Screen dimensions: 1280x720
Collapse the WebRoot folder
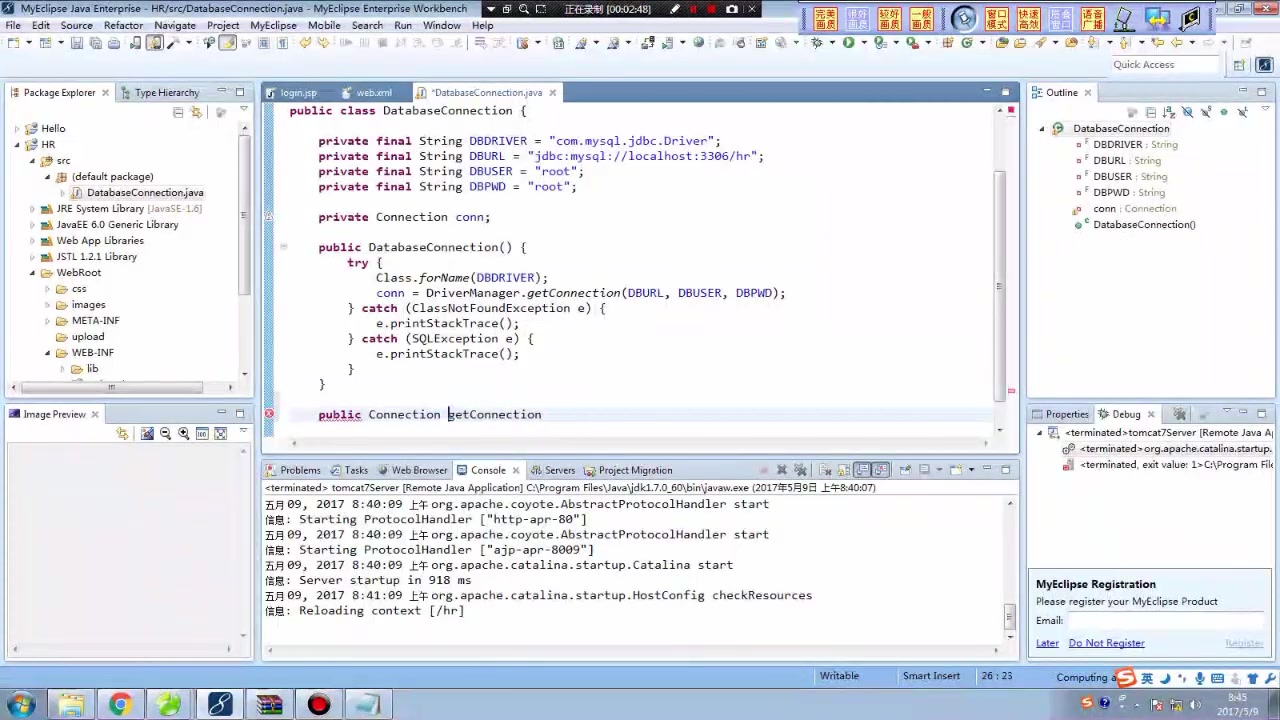[32, 273]
